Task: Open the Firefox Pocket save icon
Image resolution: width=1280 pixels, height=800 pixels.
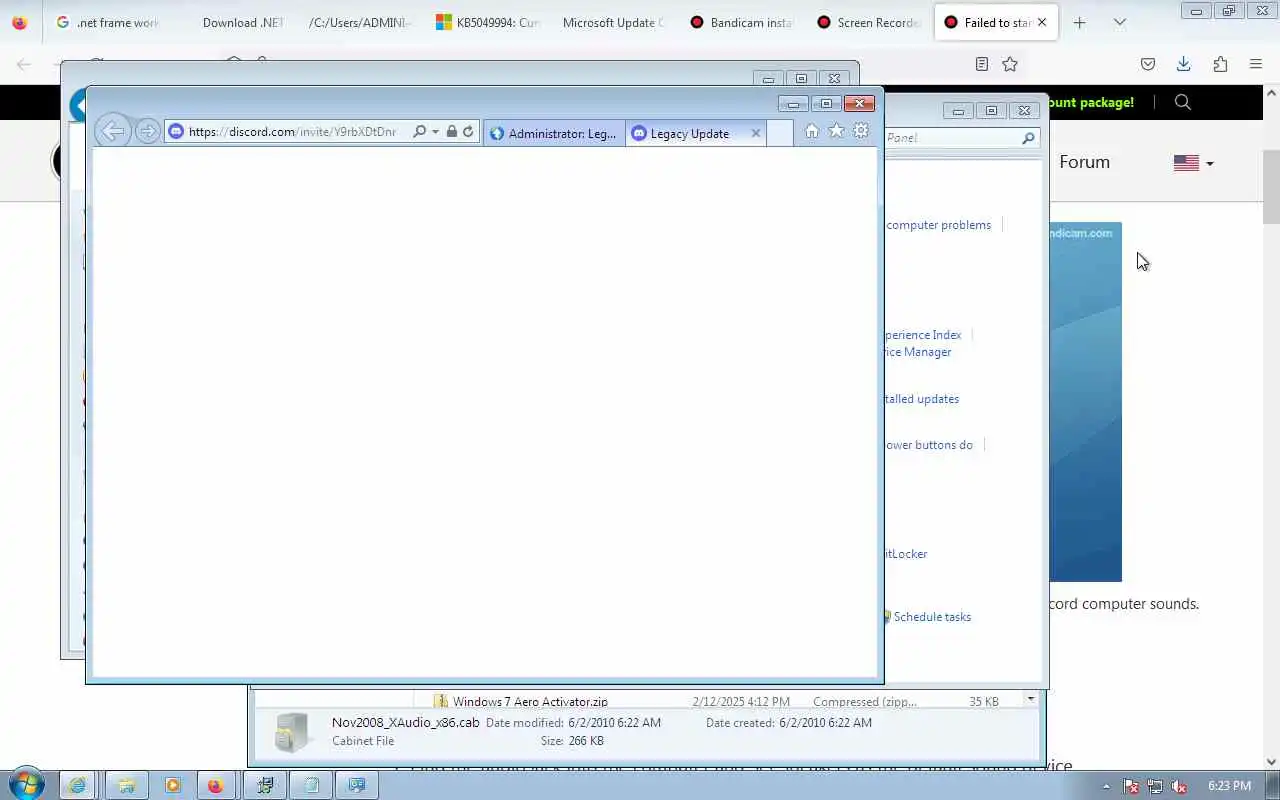Action: (x=1148, y=64)
